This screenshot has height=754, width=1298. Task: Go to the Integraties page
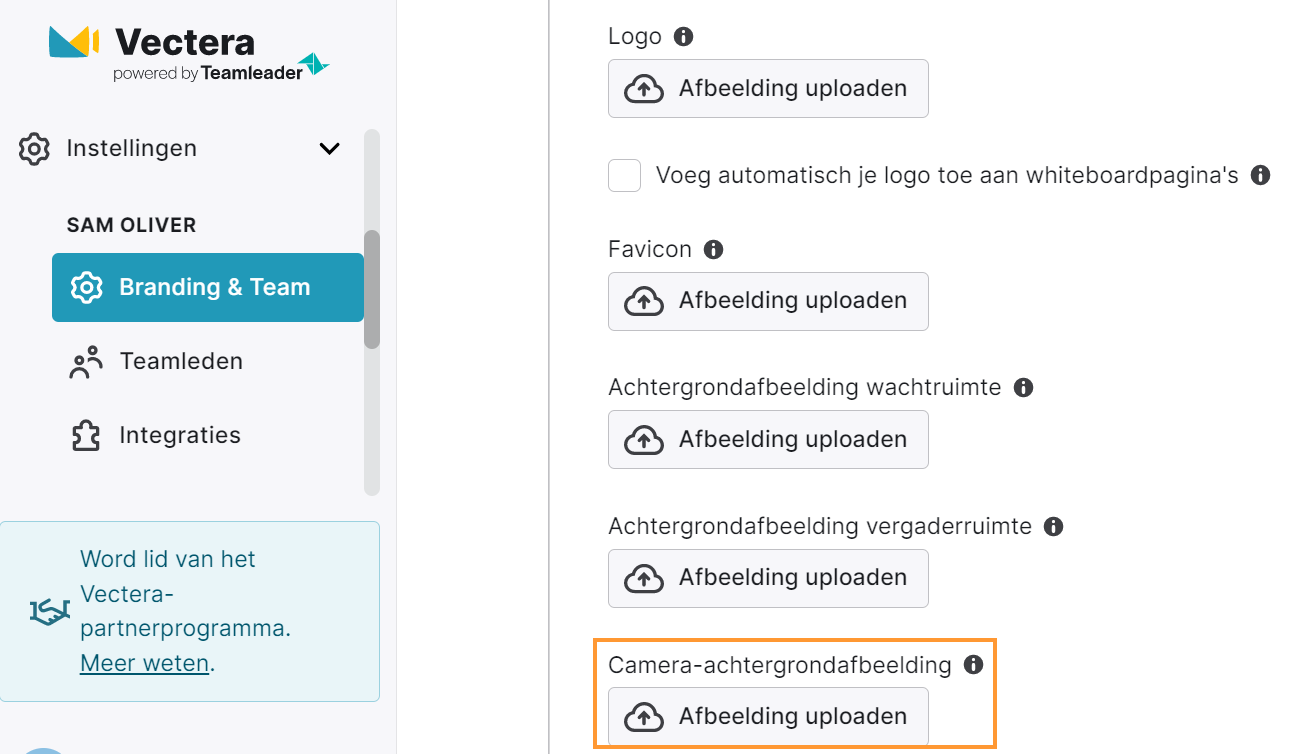coord(180,435)
